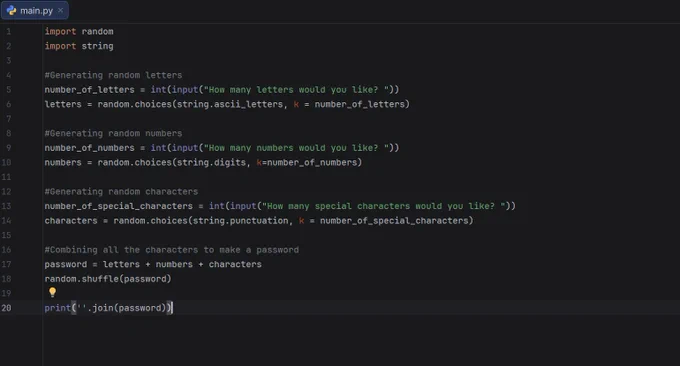This screenshot has height=366, width=680.
Task: Click 'k = number_of_letters' argument on line 6
Action: (350, 104)
